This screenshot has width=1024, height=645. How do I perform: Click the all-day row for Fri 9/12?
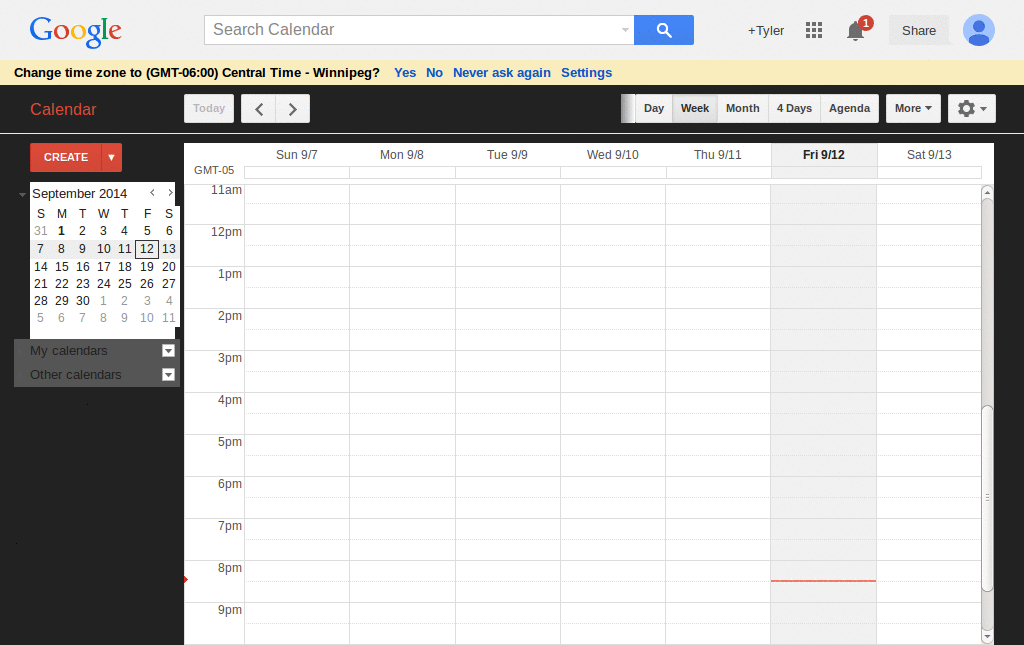click(x=824, y=172)
